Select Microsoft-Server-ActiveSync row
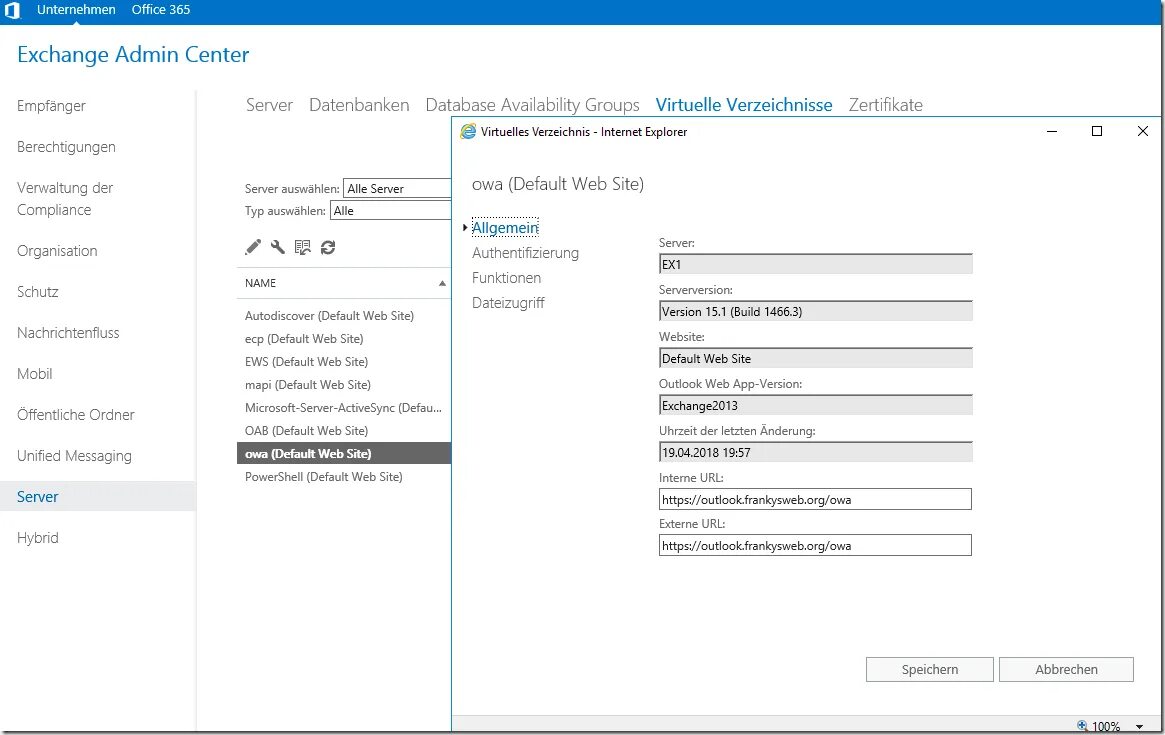This screenshot has width=1165, height=735. 344,408
